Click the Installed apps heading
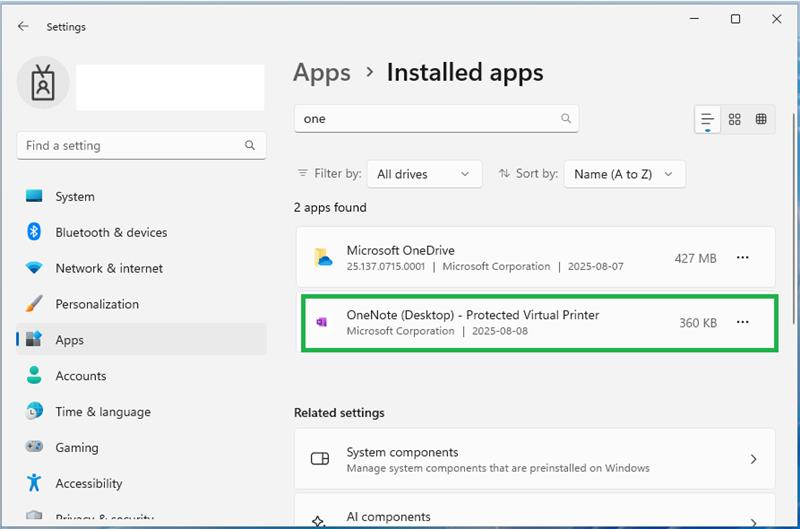800x529 pixels. [465, 72]
